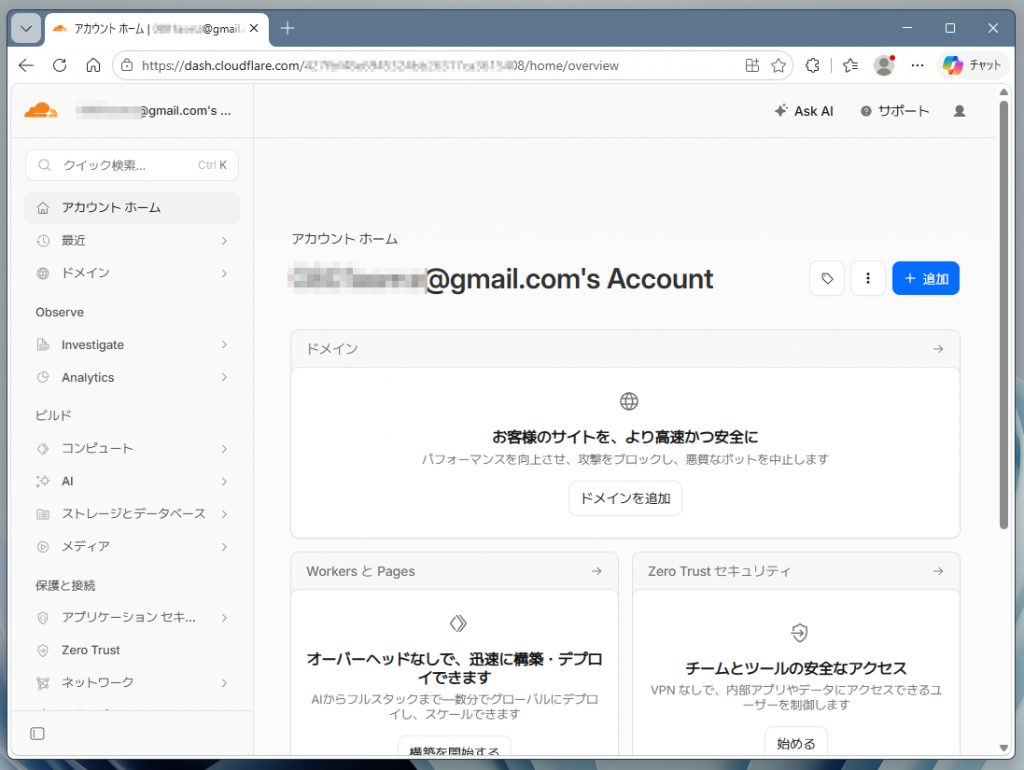Expand the 最近 chevron arrow
1024x770 pixels.
[x=224, y=241]
